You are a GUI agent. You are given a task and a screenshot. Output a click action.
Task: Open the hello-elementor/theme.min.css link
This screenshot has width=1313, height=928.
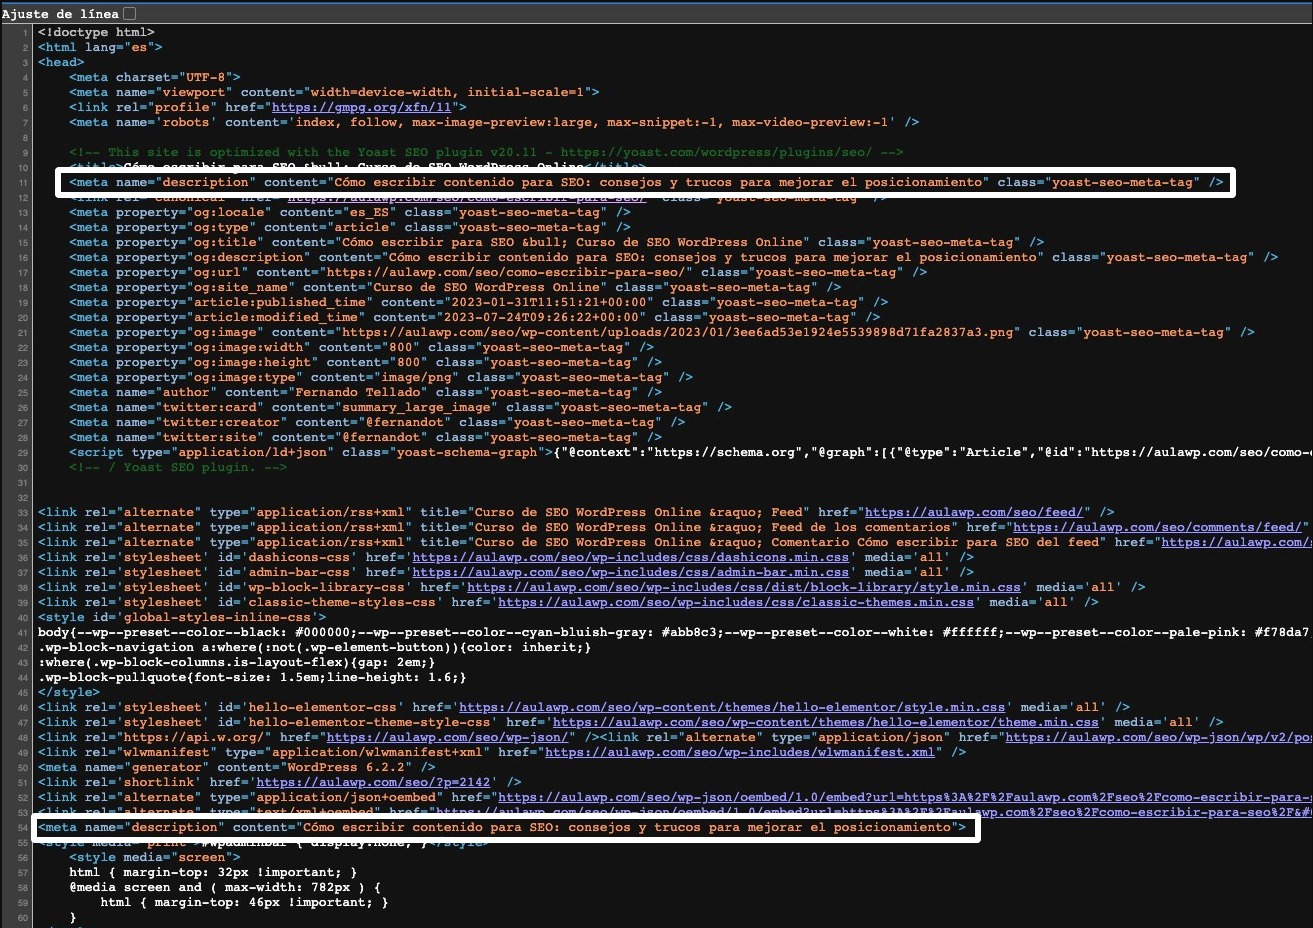pyautogui.click(x=826, y=722)
